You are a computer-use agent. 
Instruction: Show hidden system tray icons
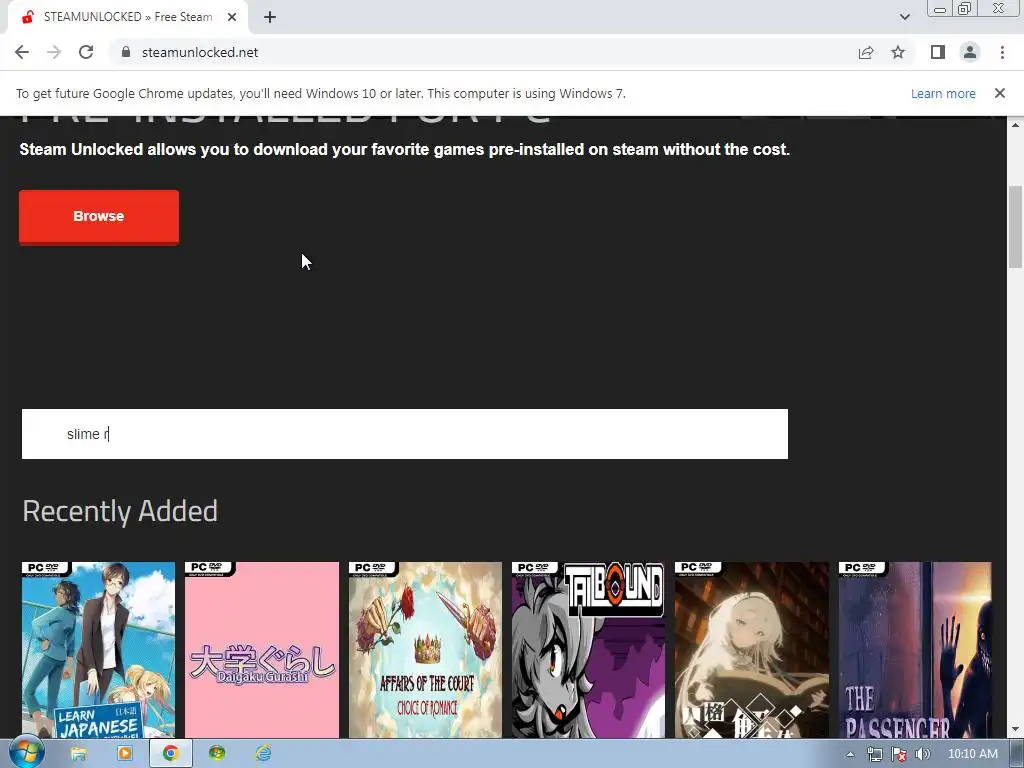click(x=850, y=754)
